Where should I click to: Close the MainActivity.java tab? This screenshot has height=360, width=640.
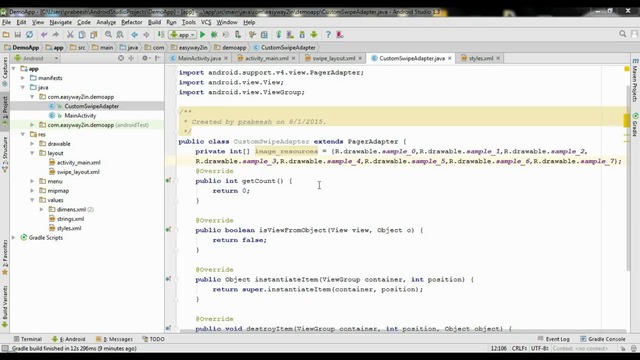point(226,58)
